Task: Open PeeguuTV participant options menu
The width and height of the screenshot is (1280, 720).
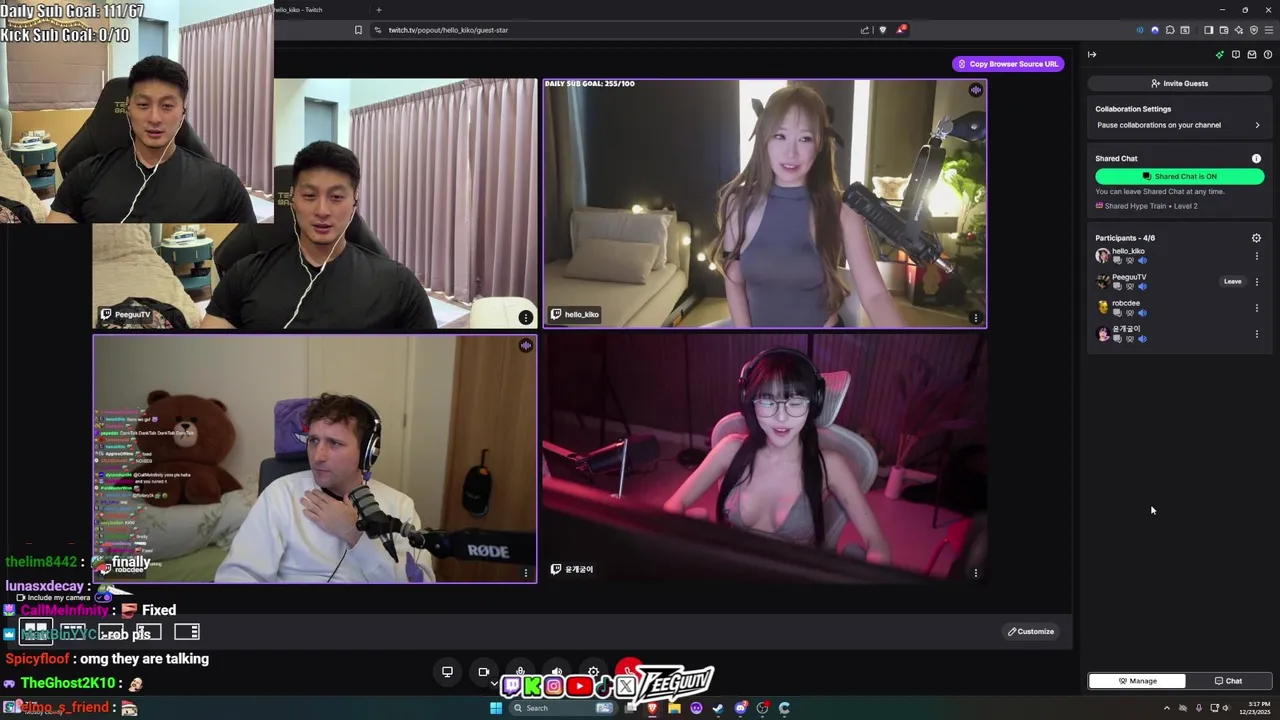Action: coord(1257,282)
